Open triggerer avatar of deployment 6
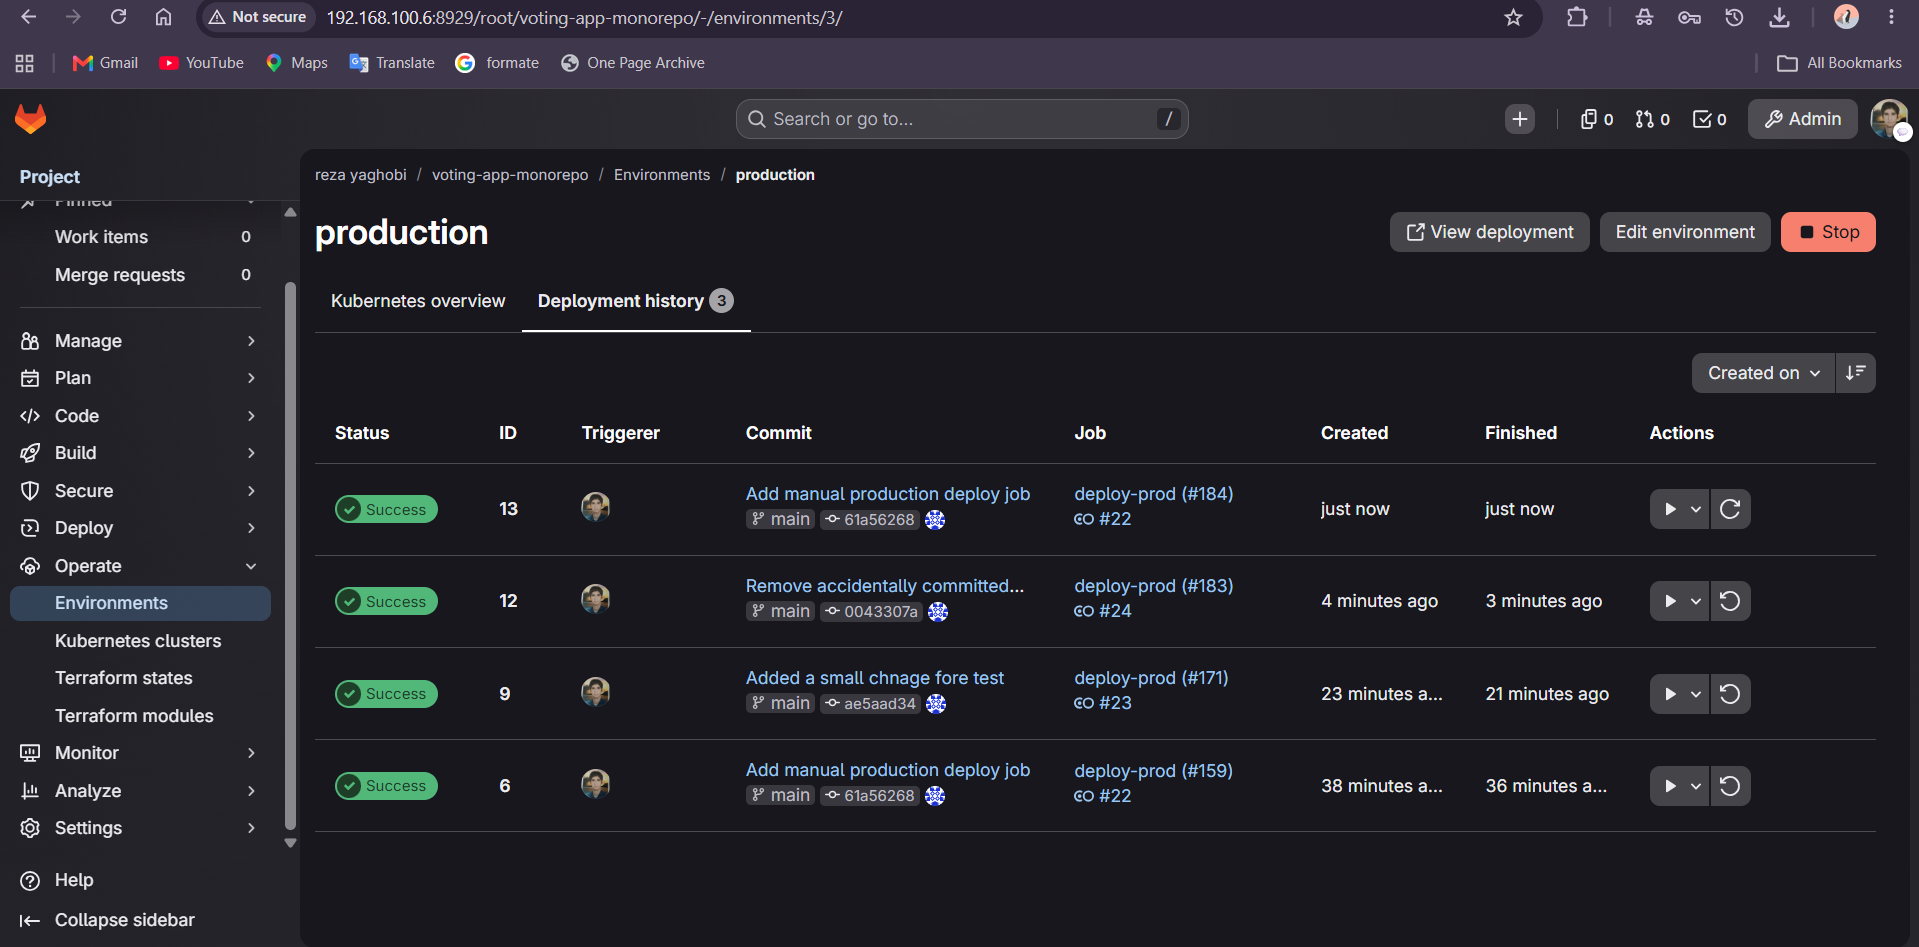 pos(596,784)
